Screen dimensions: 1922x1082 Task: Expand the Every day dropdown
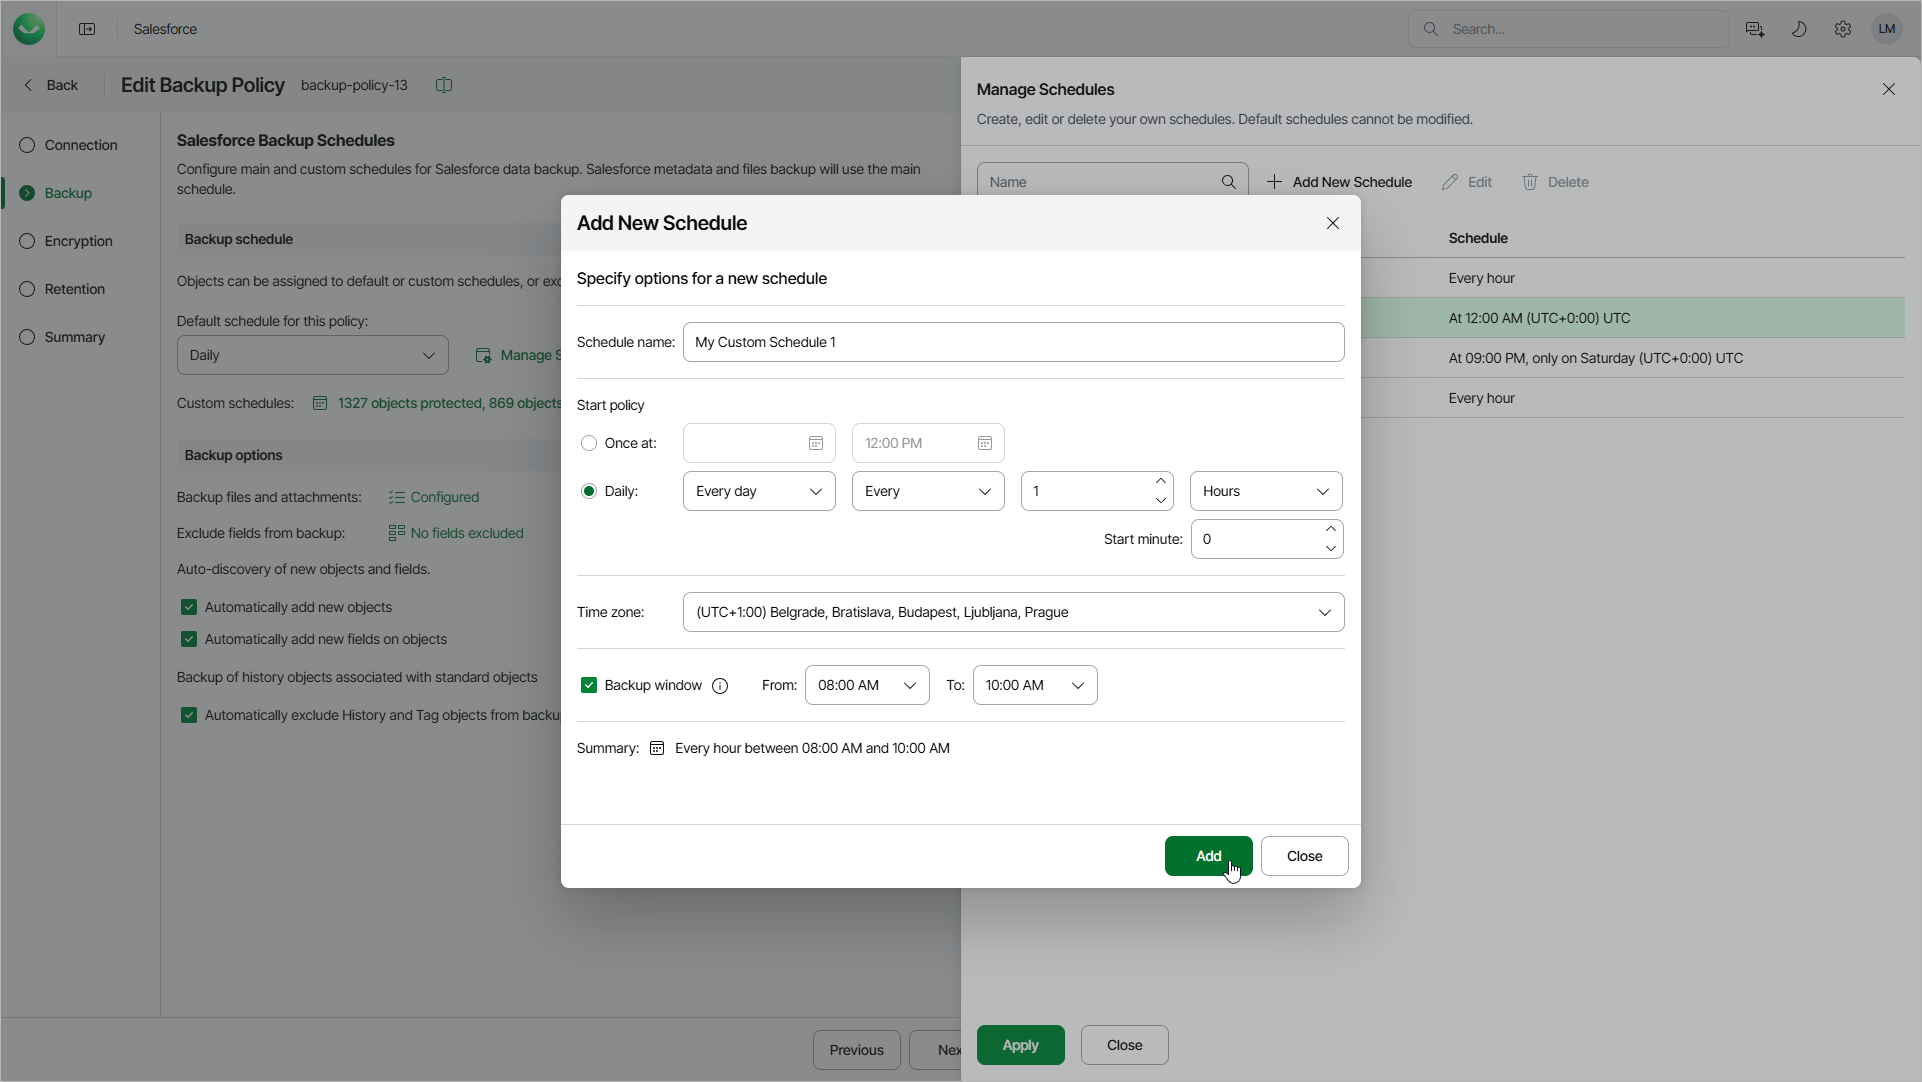click(759, 492)
